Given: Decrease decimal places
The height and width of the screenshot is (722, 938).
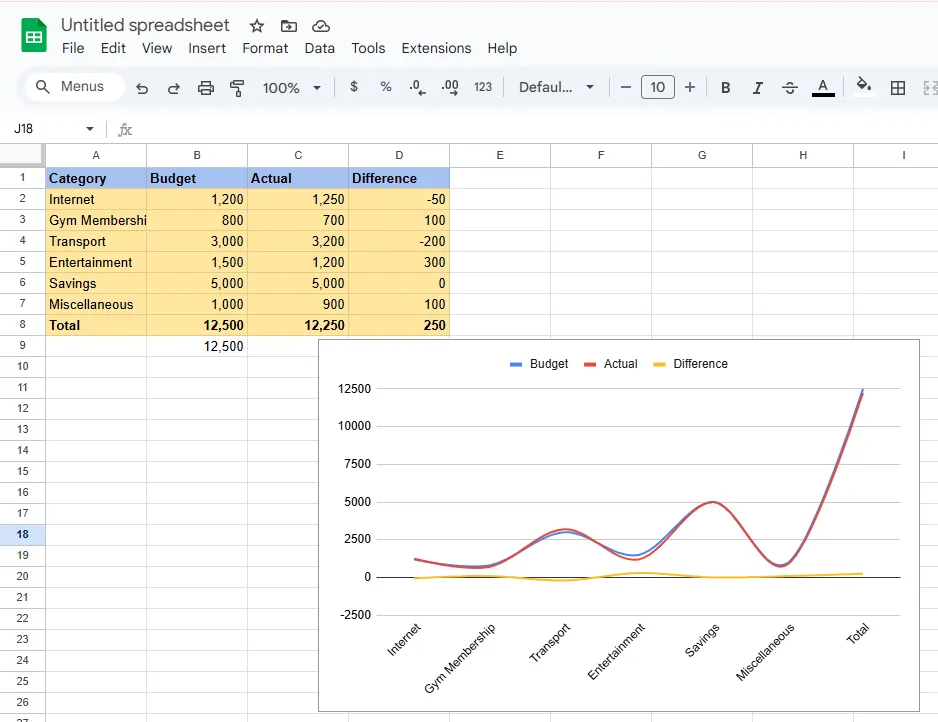Looking at the screenshot, I should click(x=417, y=87).
